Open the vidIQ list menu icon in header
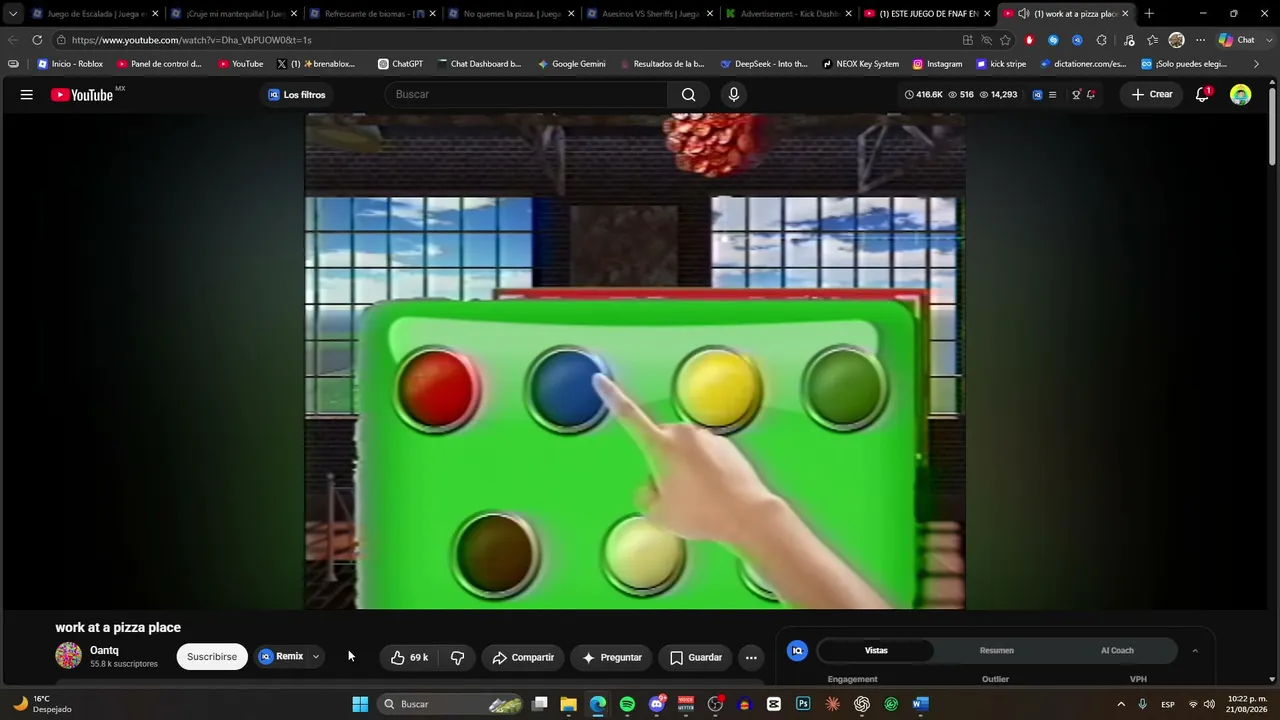Screen dimensions: 1280x720 click(1052, 94)
